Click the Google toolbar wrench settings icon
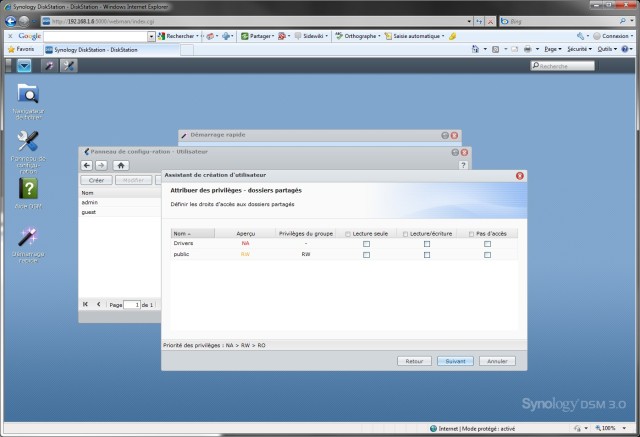640x437 pixels. click(580, 36)
